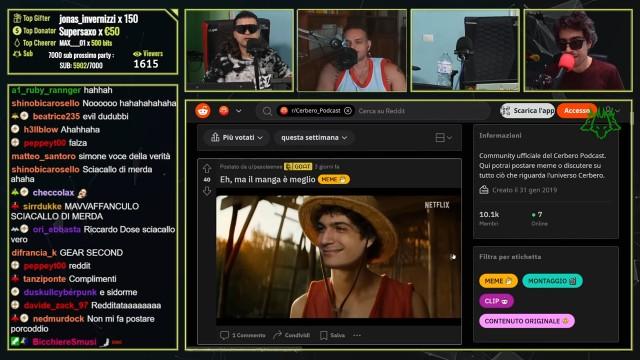This screenshot has height=360, width=640.
Task: Filter by CONTENUTO ORIGINALE tag
Action: coord(527,321)
